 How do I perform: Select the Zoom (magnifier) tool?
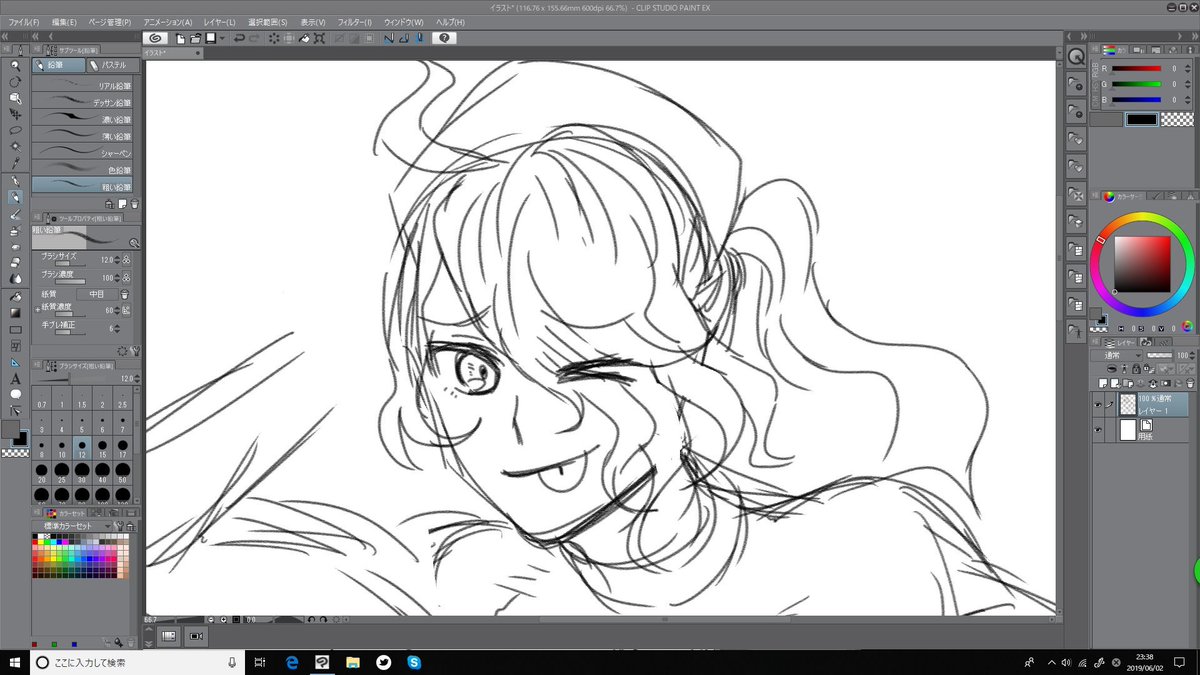pos(15,66)
